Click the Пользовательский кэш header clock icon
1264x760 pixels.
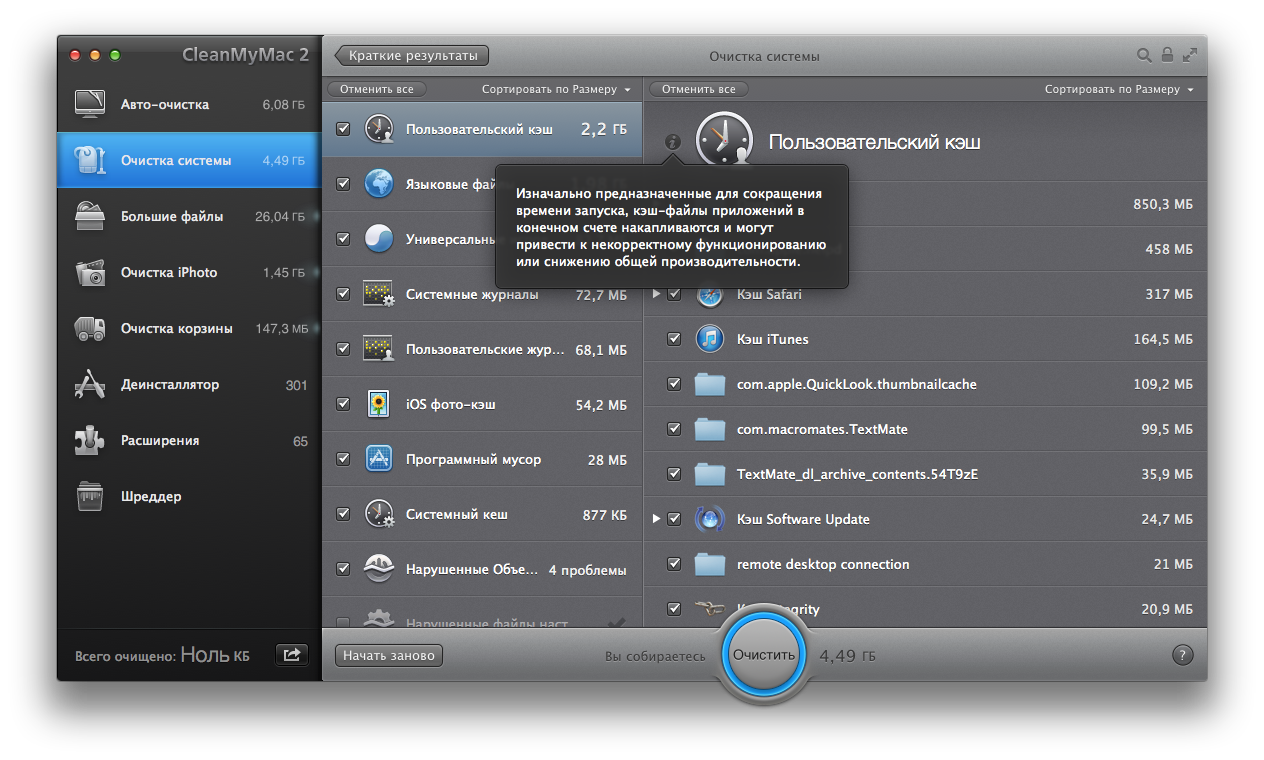pos(722,139)
